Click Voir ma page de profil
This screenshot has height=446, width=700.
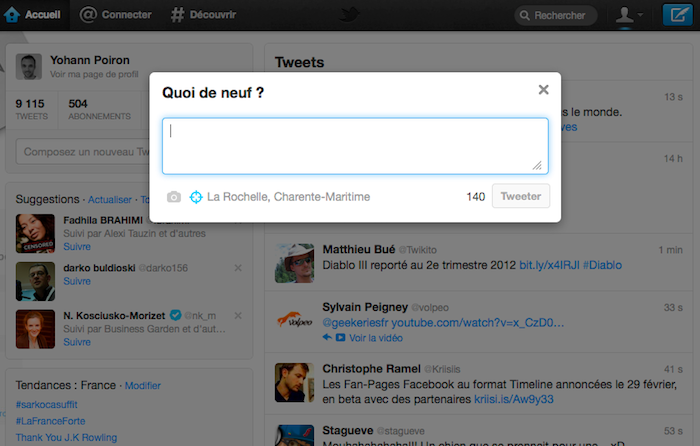94,74
